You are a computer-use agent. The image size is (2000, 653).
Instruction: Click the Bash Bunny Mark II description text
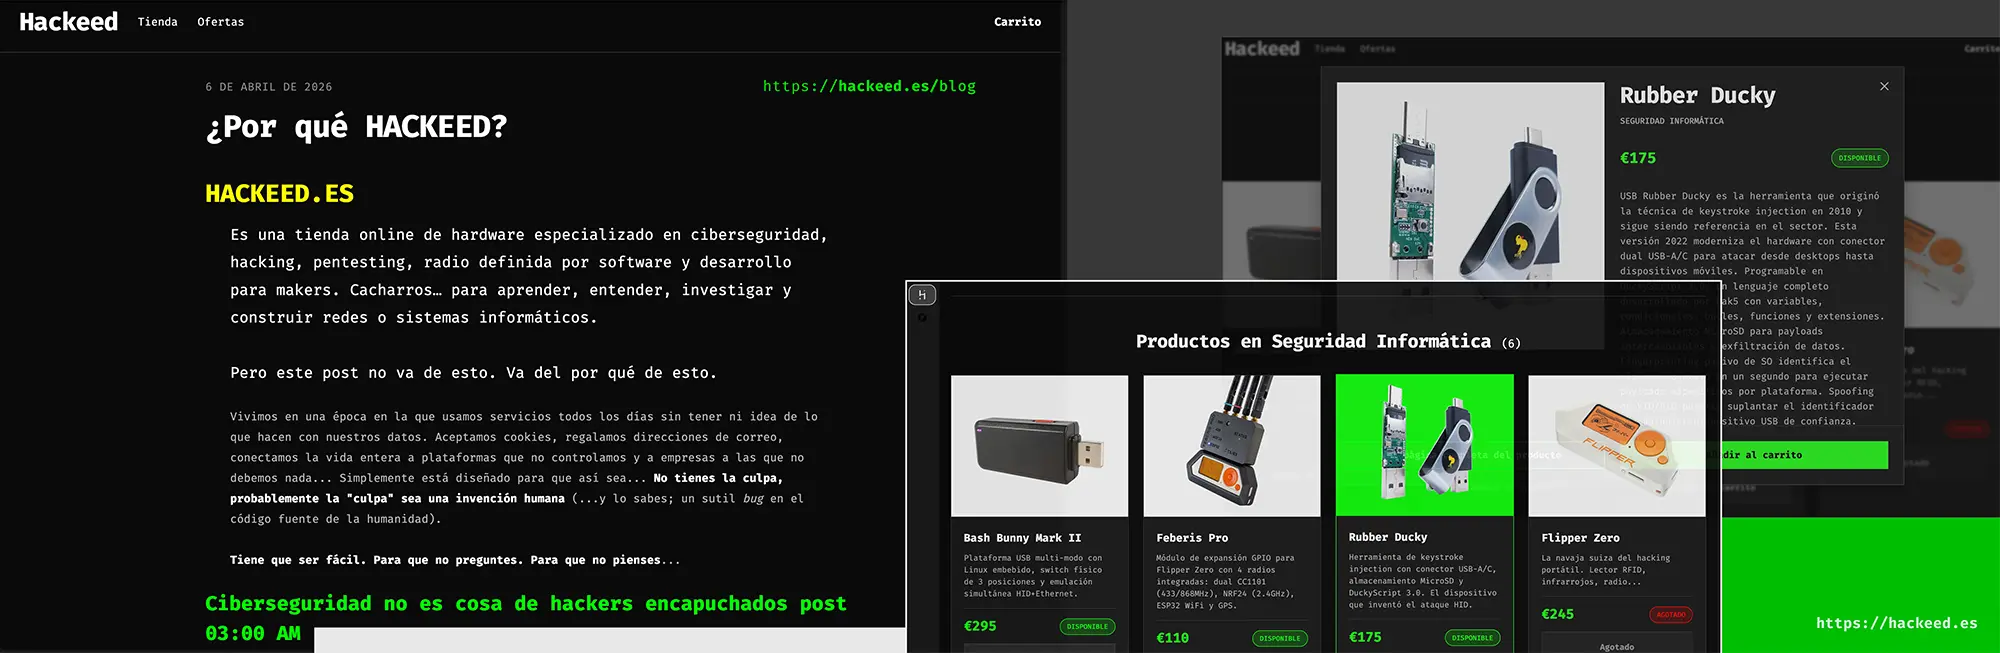[1033, 576]
